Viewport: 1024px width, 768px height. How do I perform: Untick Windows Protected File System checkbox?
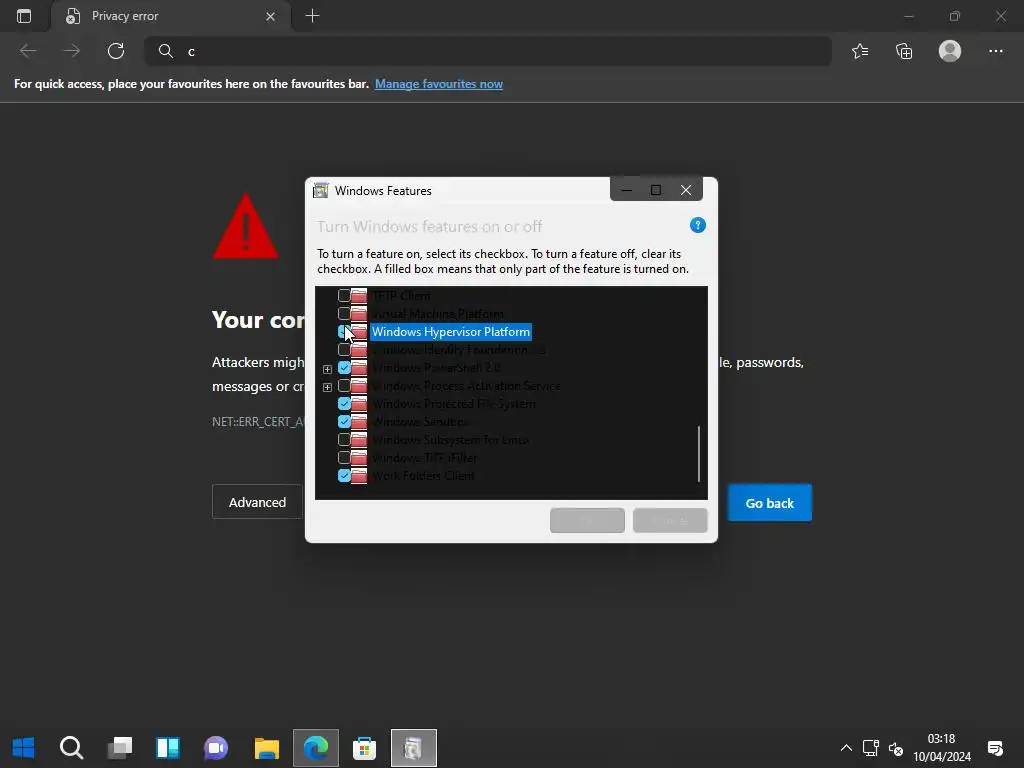(344, 404)
